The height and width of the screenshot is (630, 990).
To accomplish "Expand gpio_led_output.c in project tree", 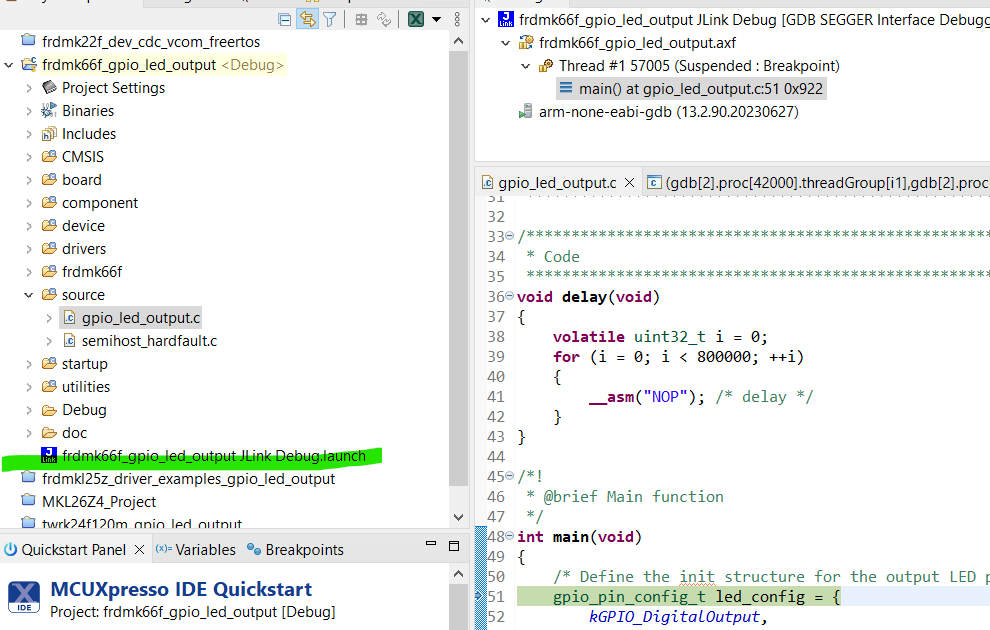I will click(x=49, y=318).
